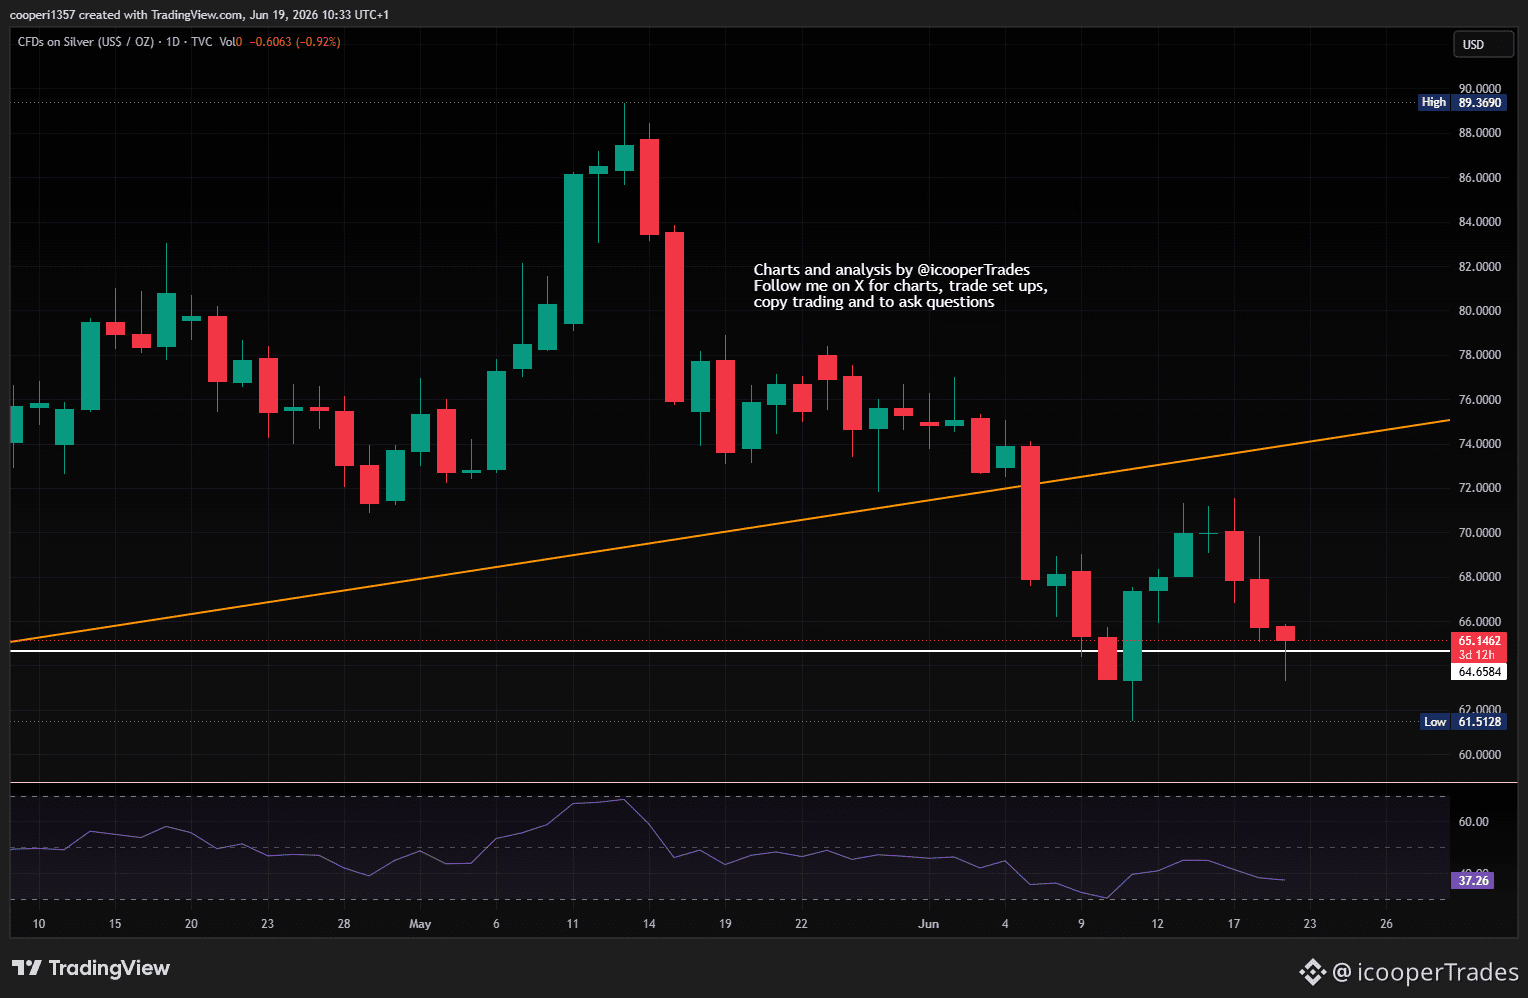The image size is (1528, 998).
Task: Click the "12" date axis label
Action: pos(1157,924)
